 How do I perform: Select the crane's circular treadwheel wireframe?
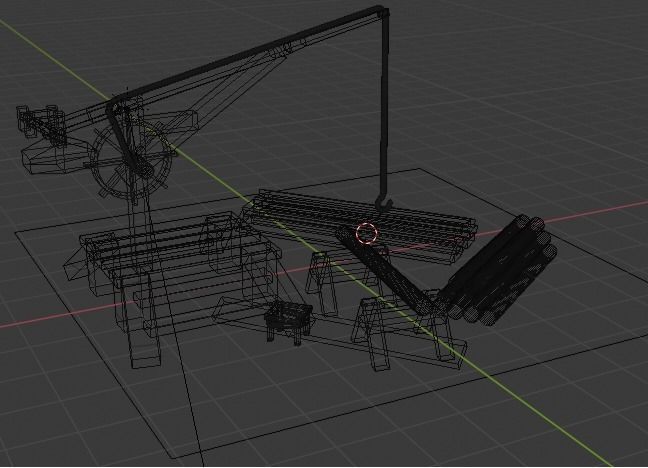[x=131, y=160]
